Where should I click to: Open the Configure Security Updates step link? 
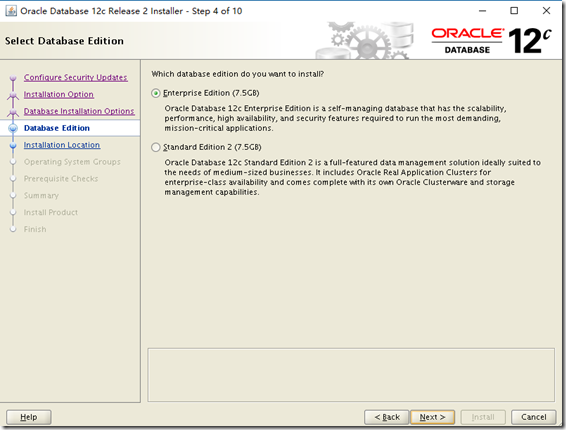[75, 78]
